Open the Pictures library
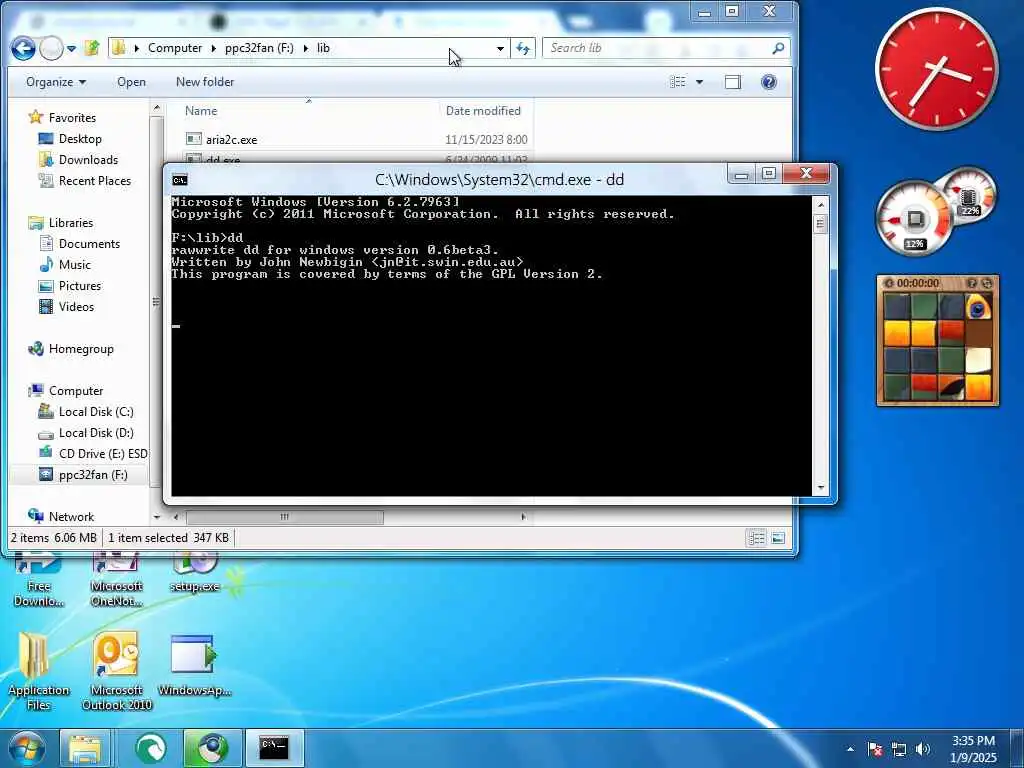The width and height of the screenshot is (1024, 768). click(80, 285)
